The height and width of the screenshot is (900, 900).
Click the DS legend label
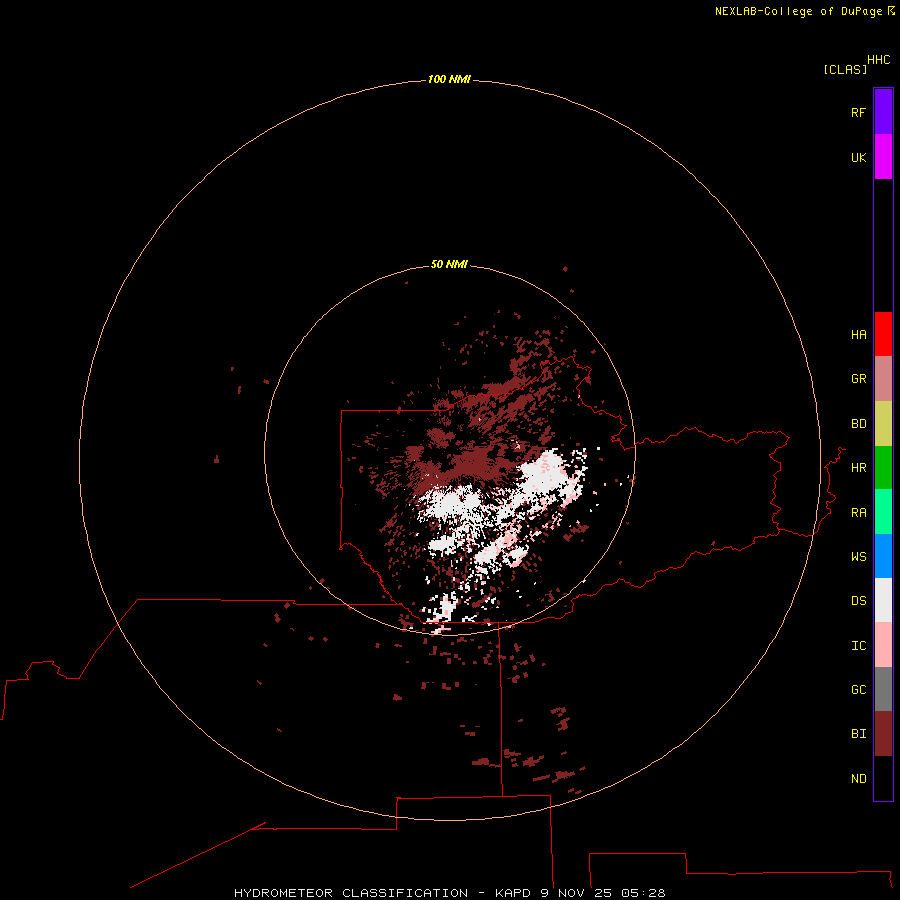(859, 601)
